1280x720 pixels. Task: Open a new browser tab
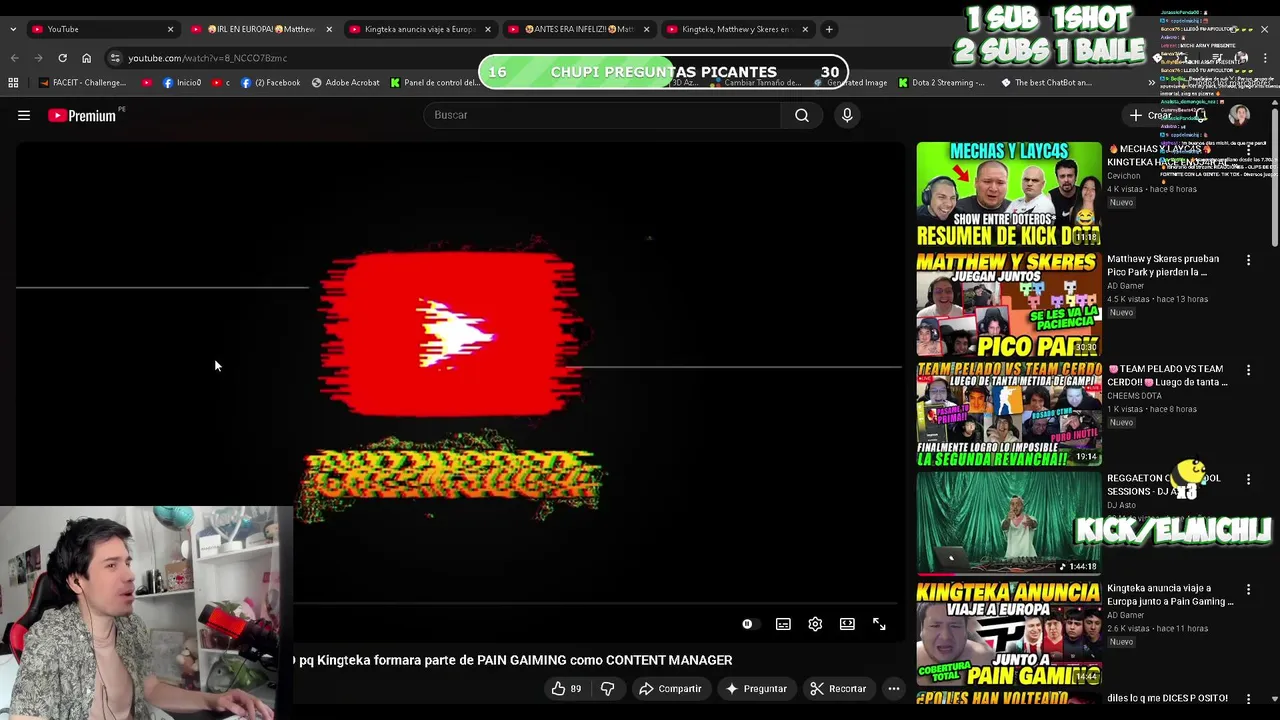point(829,29)
